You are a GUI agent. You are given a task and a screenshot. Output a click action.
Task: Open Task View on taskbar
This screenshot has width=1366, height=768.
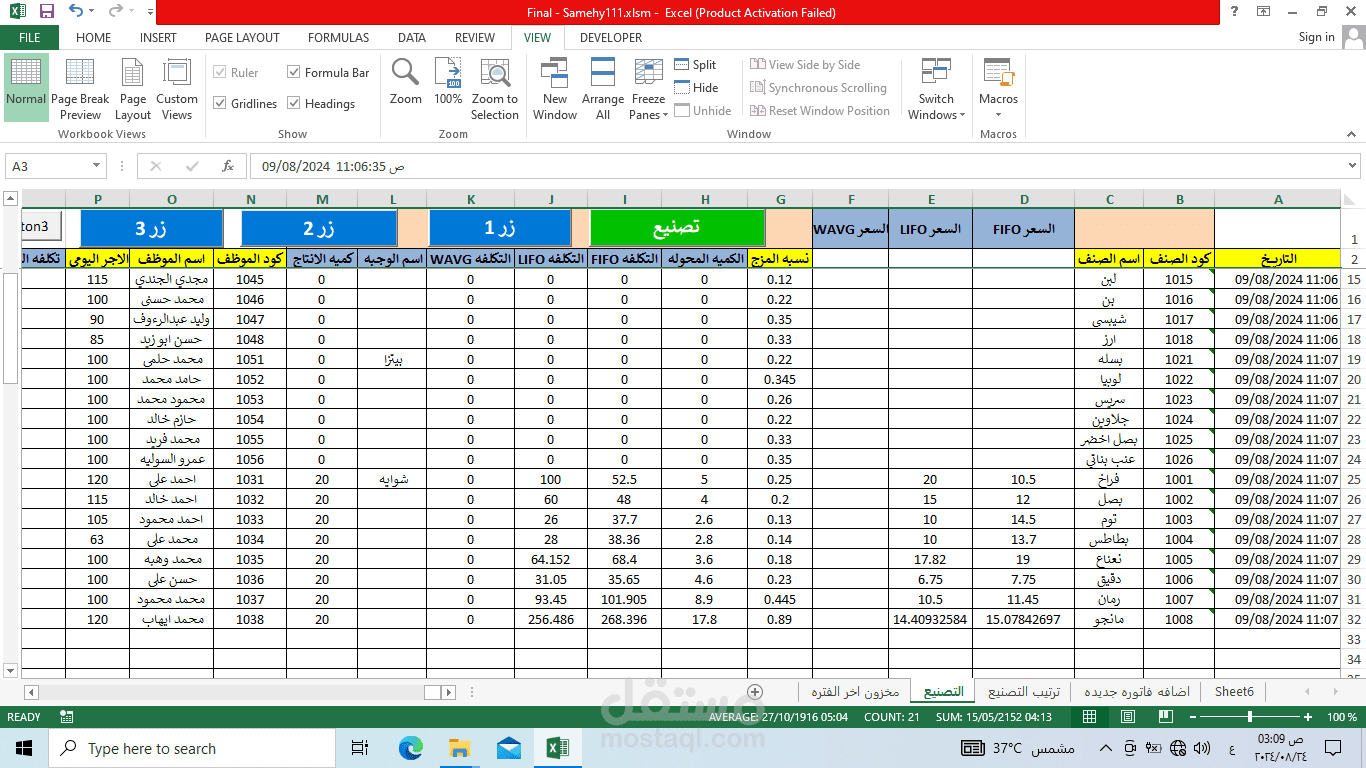click(x=361, y=748)
